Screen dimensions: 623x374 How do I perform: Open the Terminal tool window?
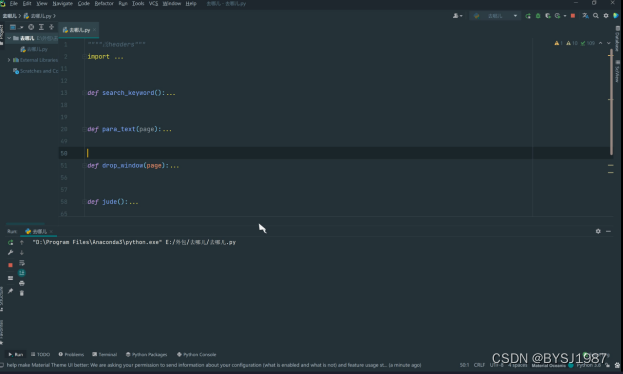104,355
